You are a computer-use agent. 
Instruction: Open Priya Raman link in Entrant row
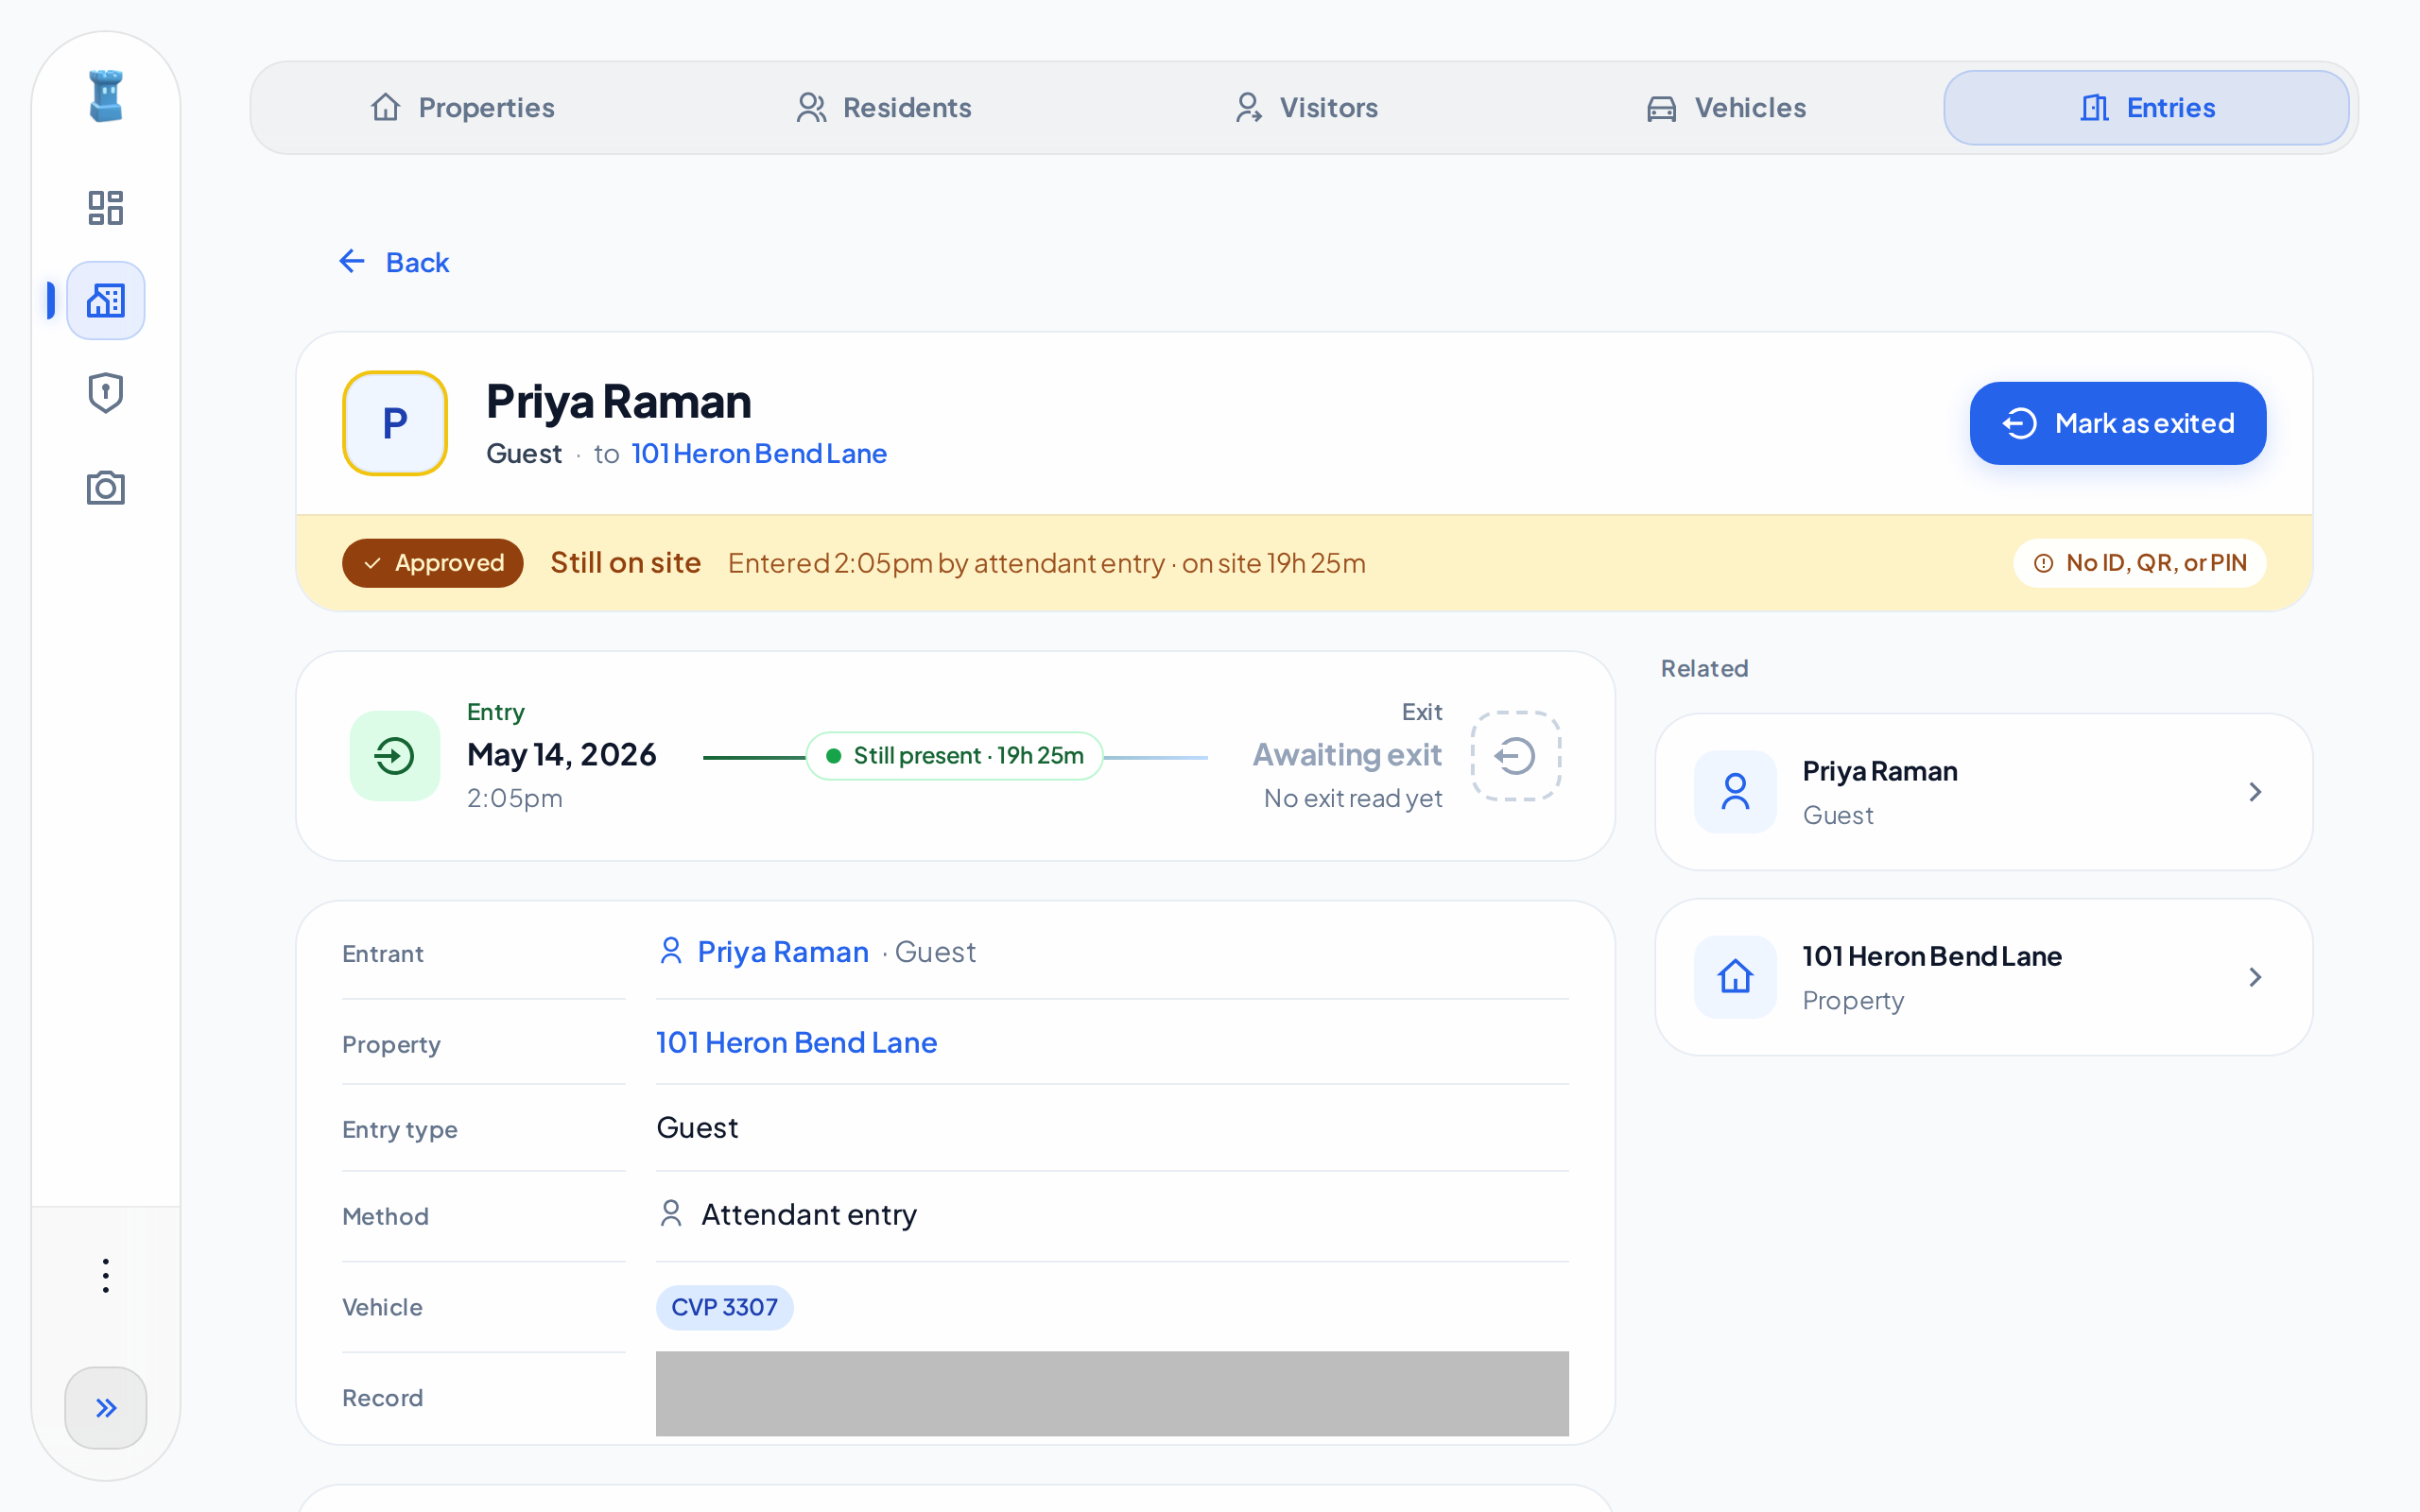783,952
